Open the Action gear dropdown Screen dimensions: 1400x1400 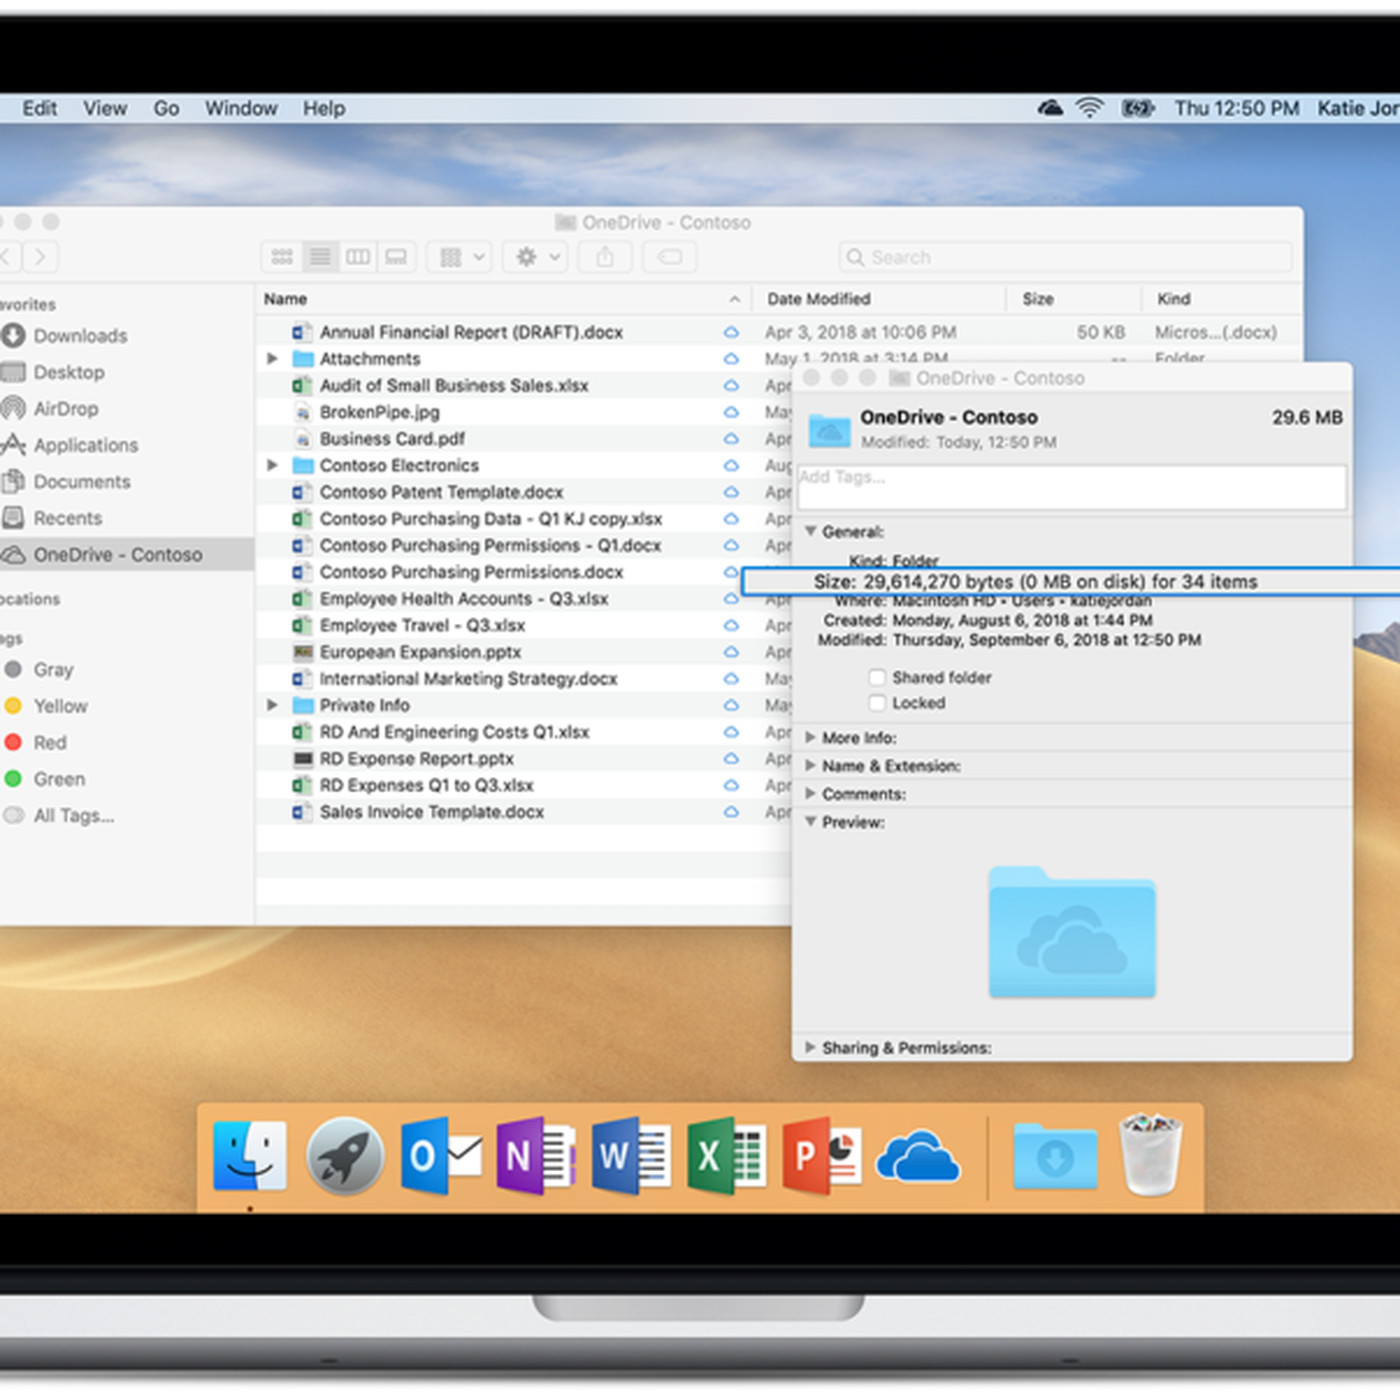coord(536,257)
